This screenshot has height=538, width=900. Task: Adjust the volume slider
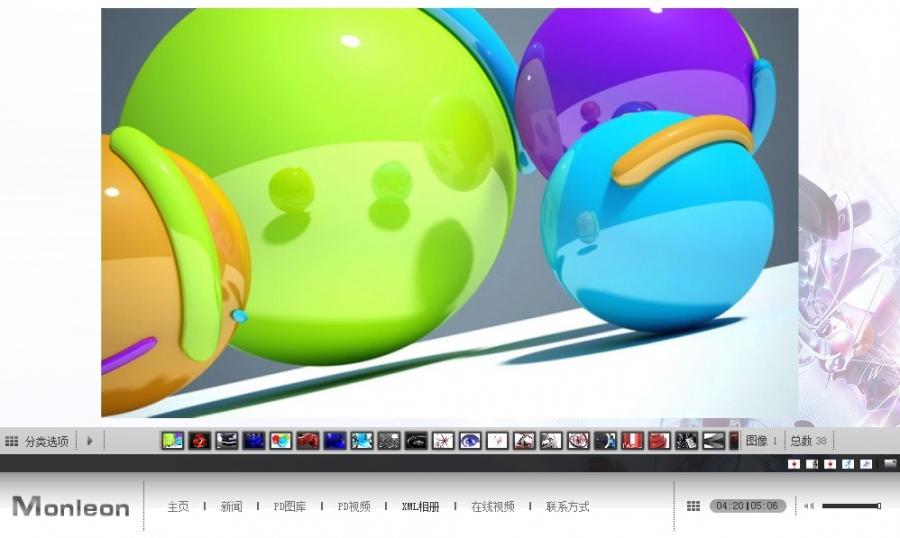click(x=851, y=506)
